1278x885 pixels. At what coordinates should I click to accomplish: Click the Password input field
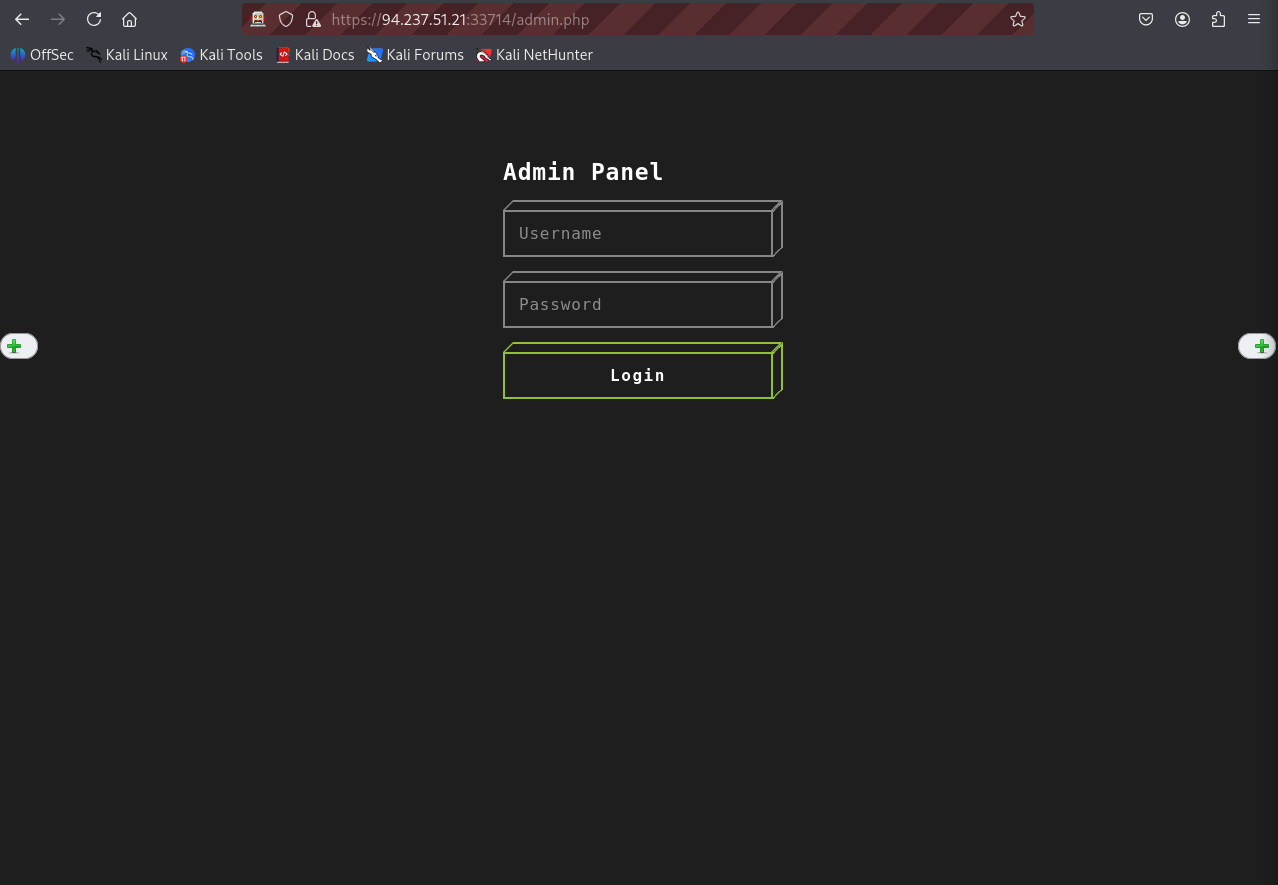point(638,305)
